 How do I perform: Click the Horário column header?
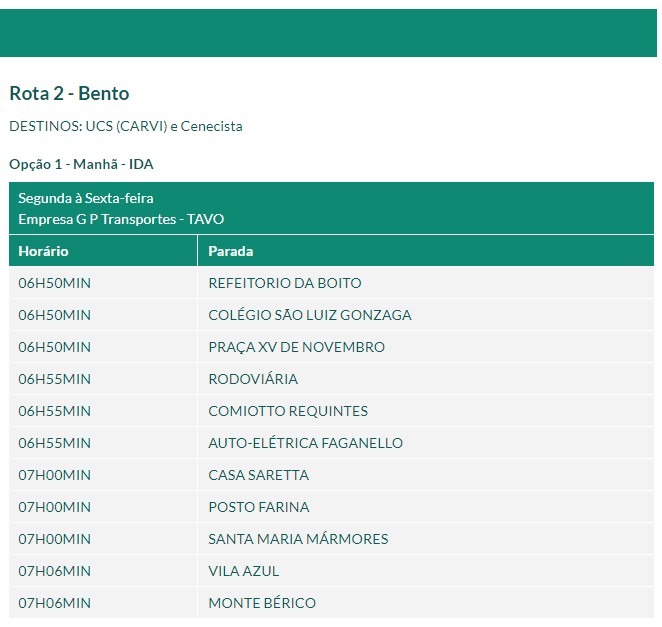click(44, 251)
